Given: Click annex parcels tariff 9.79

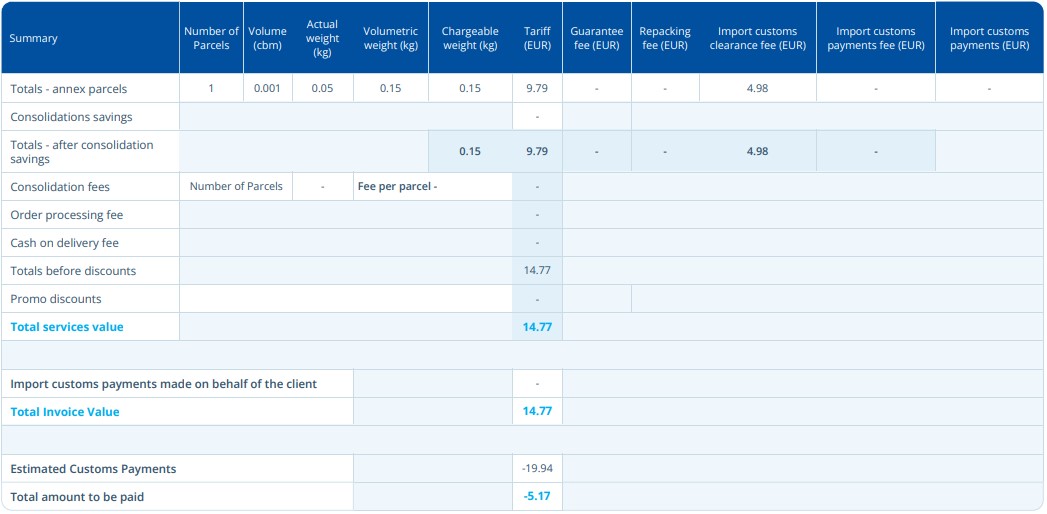Looking at the screenshot, I should point(537,88).
